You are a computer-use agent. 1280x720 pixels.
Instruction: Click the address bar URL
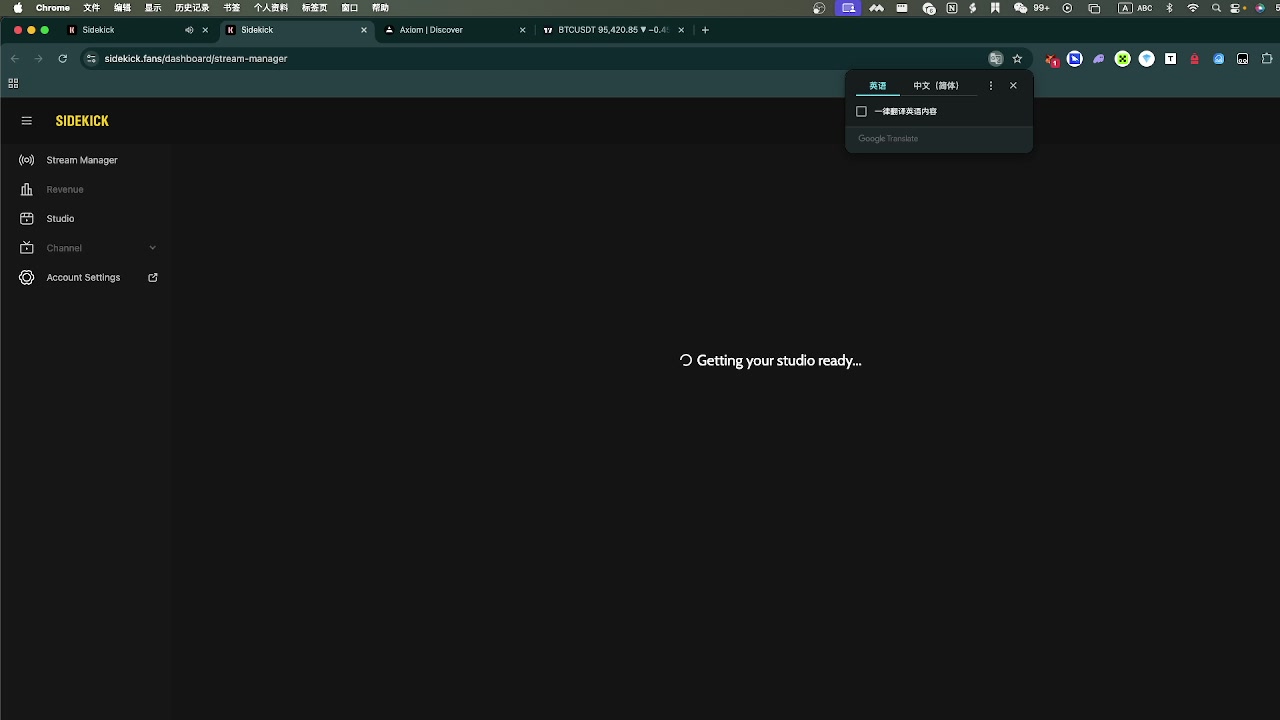click(x=196, y=59)
